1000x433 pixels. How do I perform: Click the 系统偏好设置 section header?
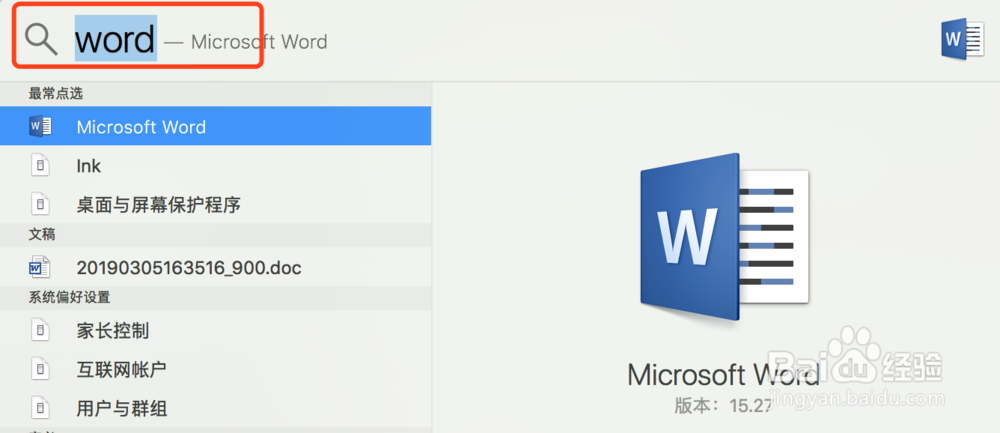pyautogui.click(x=70, y=298)
